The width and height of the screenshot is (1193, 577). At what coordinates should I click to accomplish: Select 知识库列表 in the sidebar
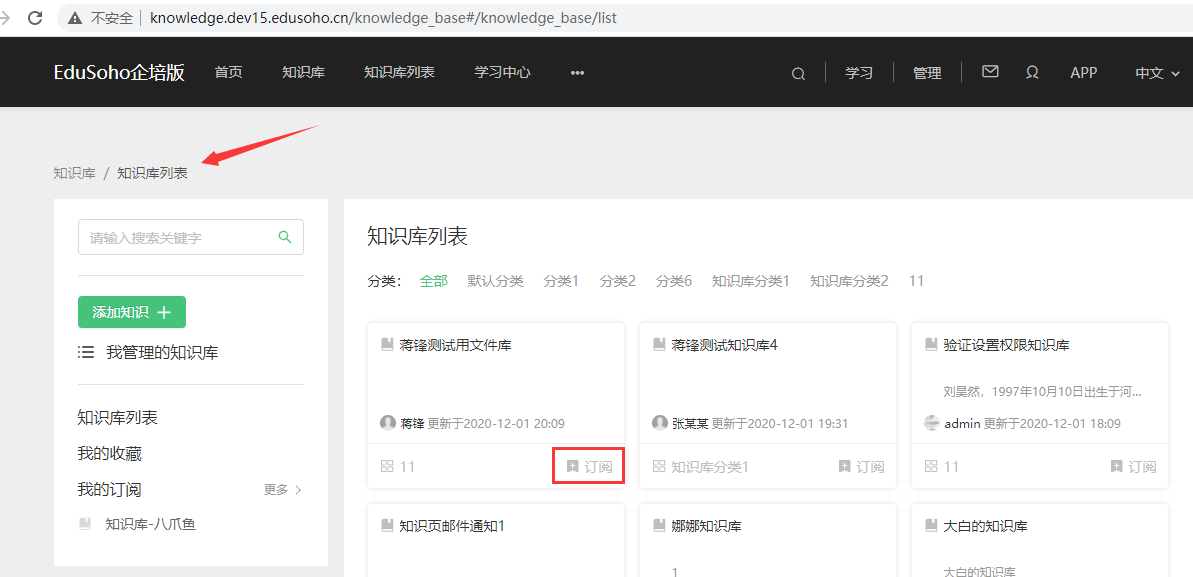tap(117, 418)
